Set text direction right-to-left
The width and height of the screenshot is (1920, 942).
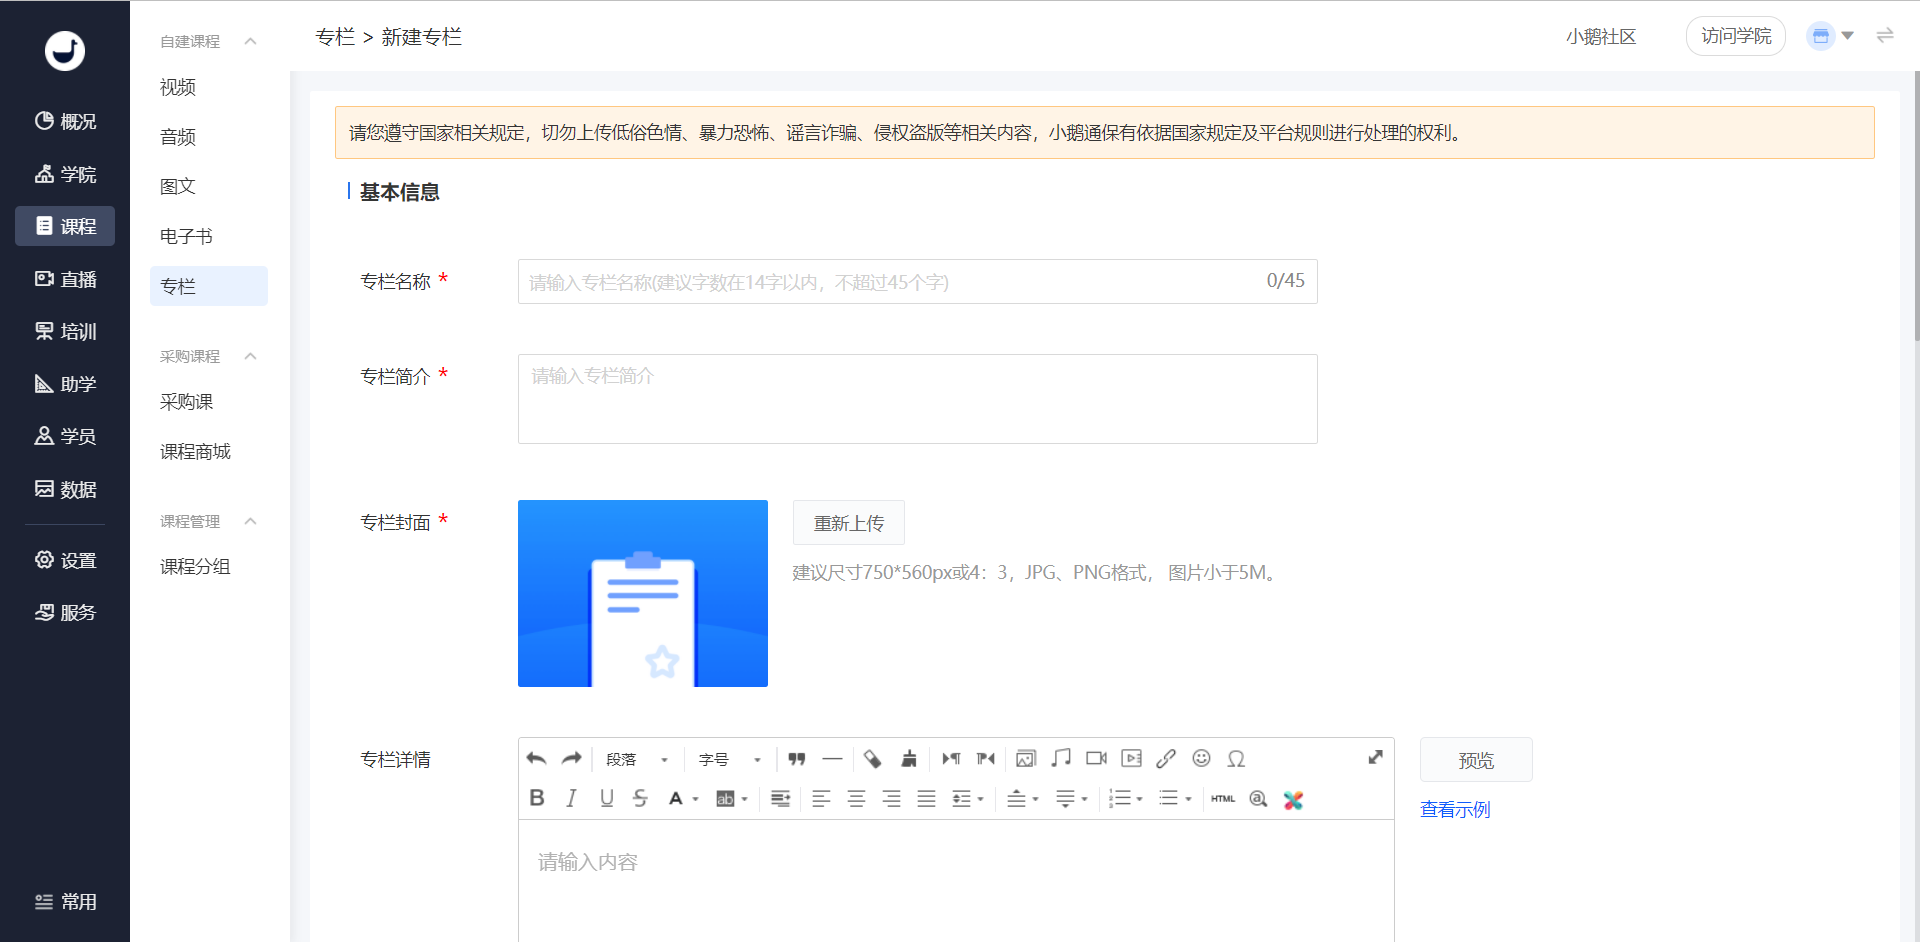click(986, 759)
